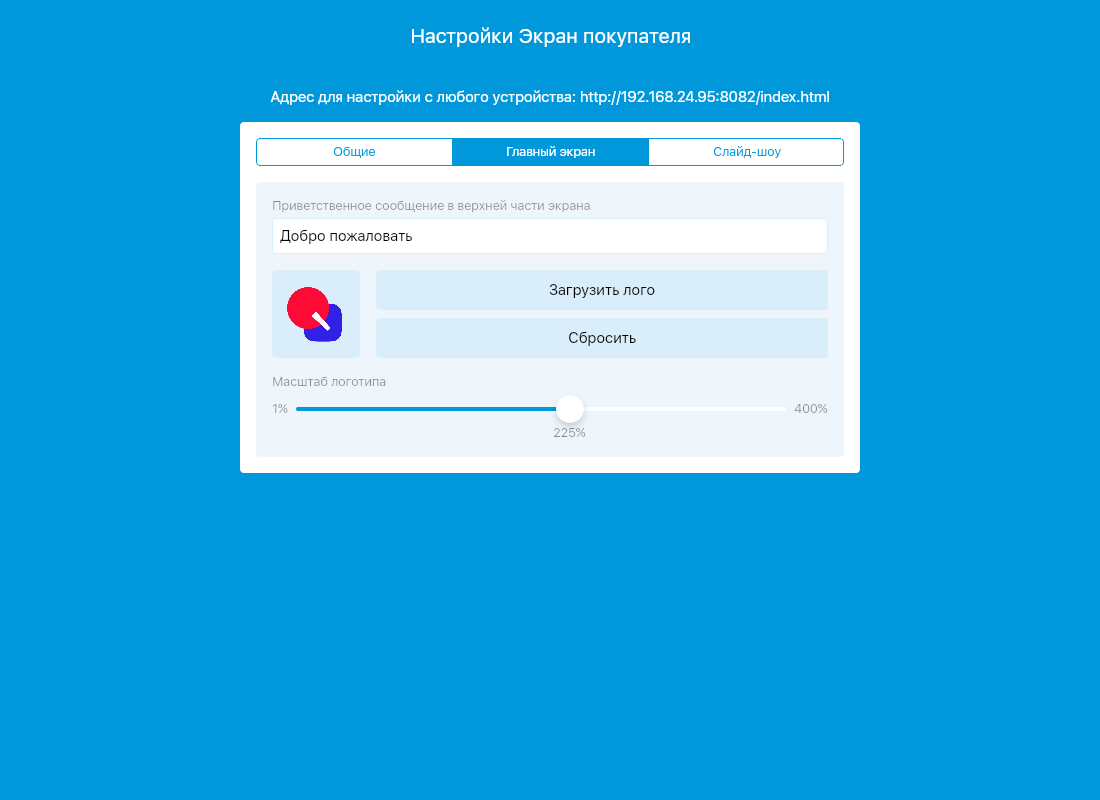Open the 'Слайд-шоу' tab
Image resolution: width=1100 pixels, height=800 pixels.
746,151
